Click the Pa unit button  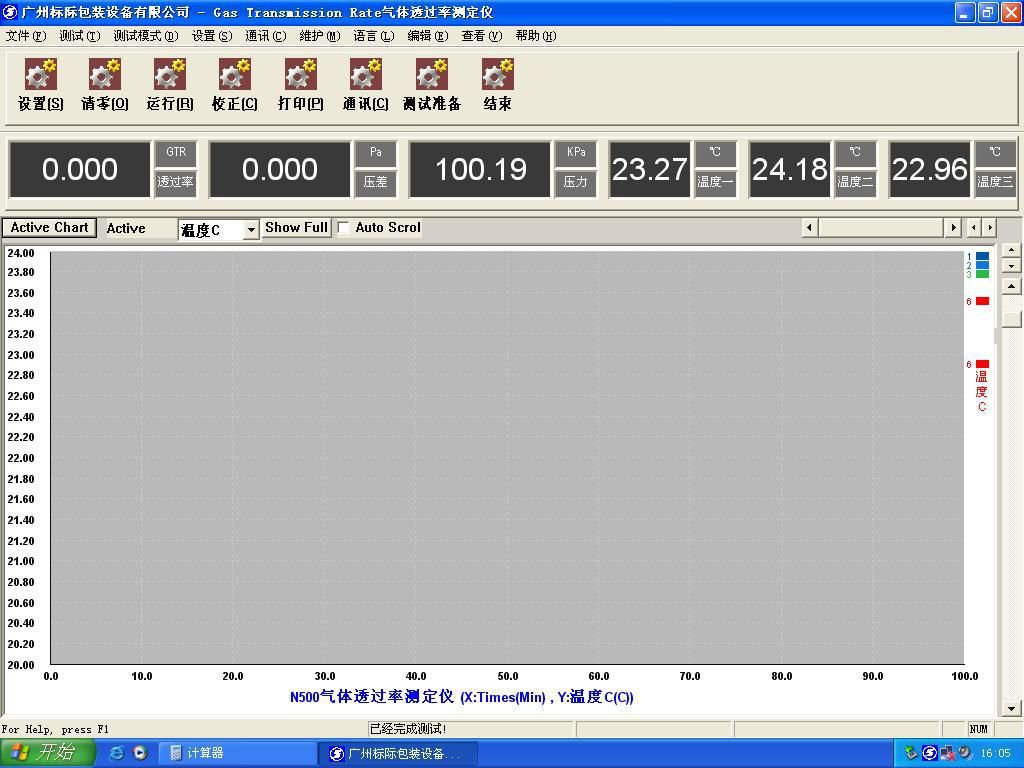click(376, 152)
